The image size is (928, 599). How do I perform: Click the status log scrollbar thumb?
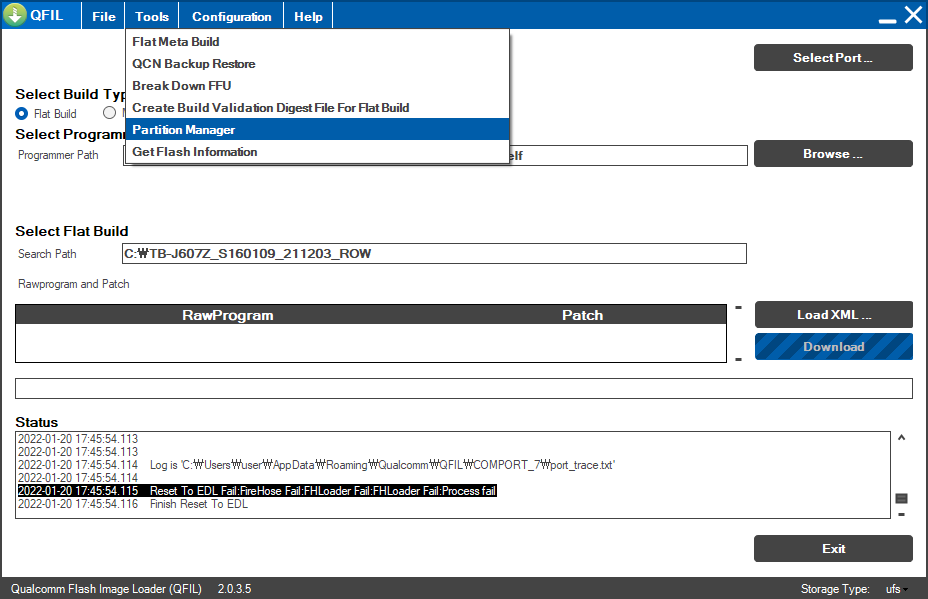point(901,498)
